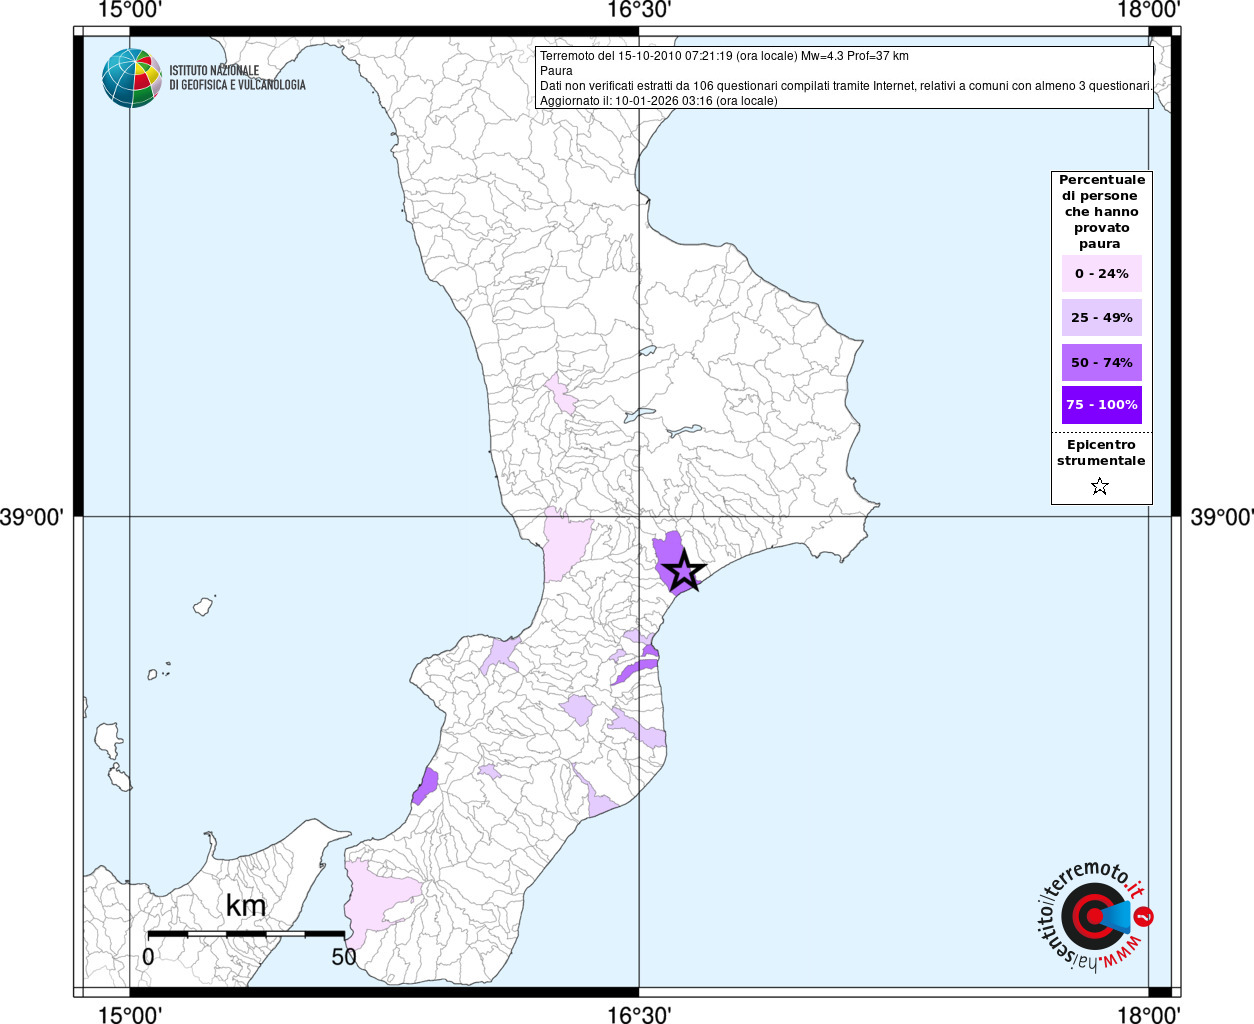Click the left 39°00' latitude label

click(x=32, y=517)
